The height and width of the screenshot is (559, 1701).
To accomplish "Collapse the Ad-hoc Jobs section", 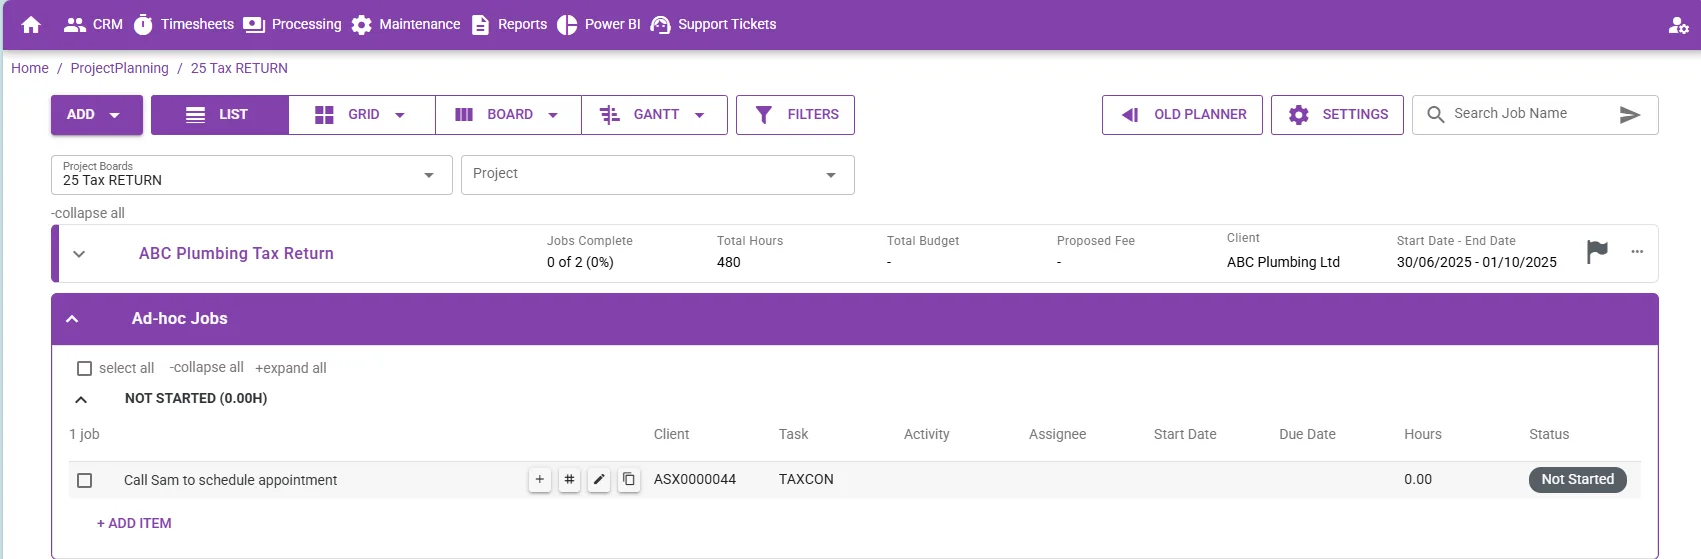I will click(x=72, y=319).
